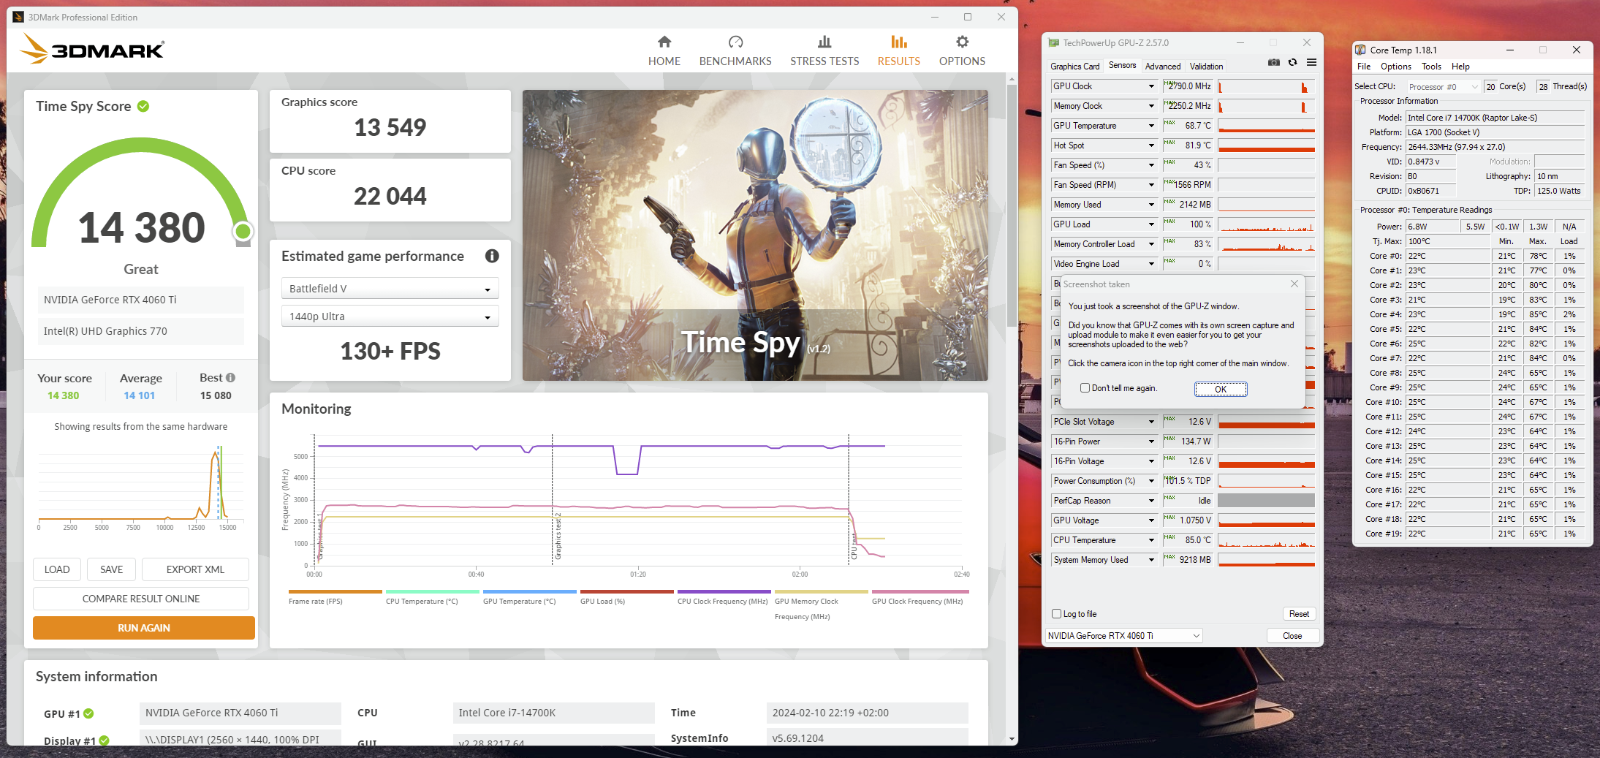Open 3DMark OPTIONS gear
The height and width of the screenshot is (758, 1600).
tap(962, 42)
